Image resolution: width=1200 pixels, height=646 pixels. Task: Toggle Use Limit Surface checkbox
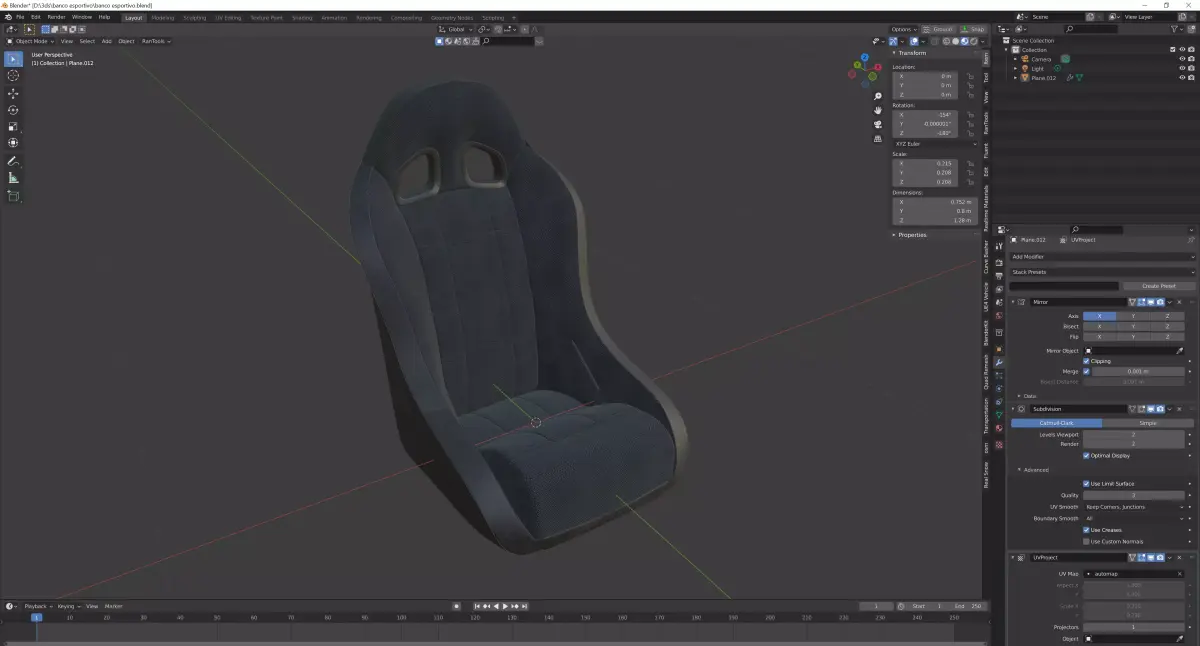pos(1087,484)
